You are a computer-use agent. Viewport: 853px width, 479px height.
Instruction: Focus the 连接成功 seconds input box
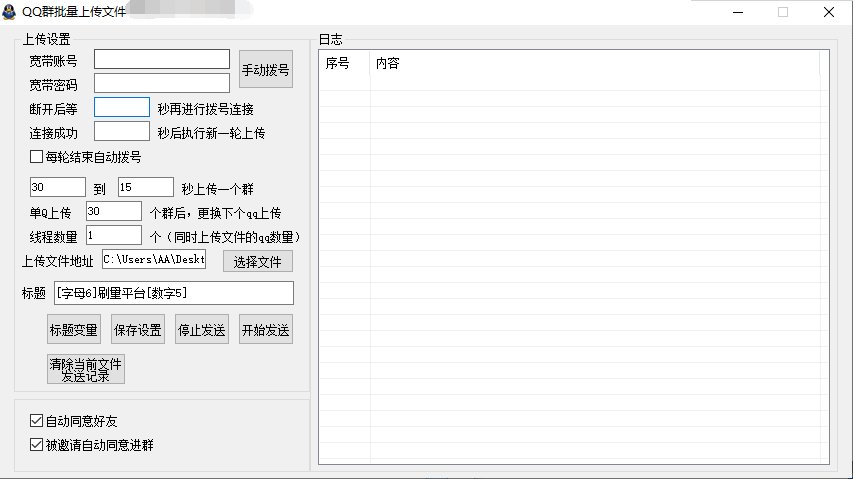click(122, 131)
